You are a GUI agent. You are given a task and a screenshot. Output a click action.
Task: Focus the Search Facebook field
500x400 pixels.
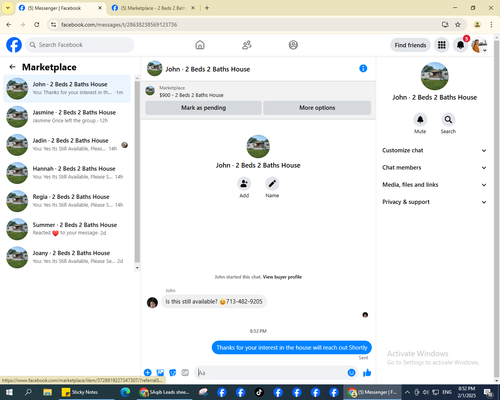(80, 45)
